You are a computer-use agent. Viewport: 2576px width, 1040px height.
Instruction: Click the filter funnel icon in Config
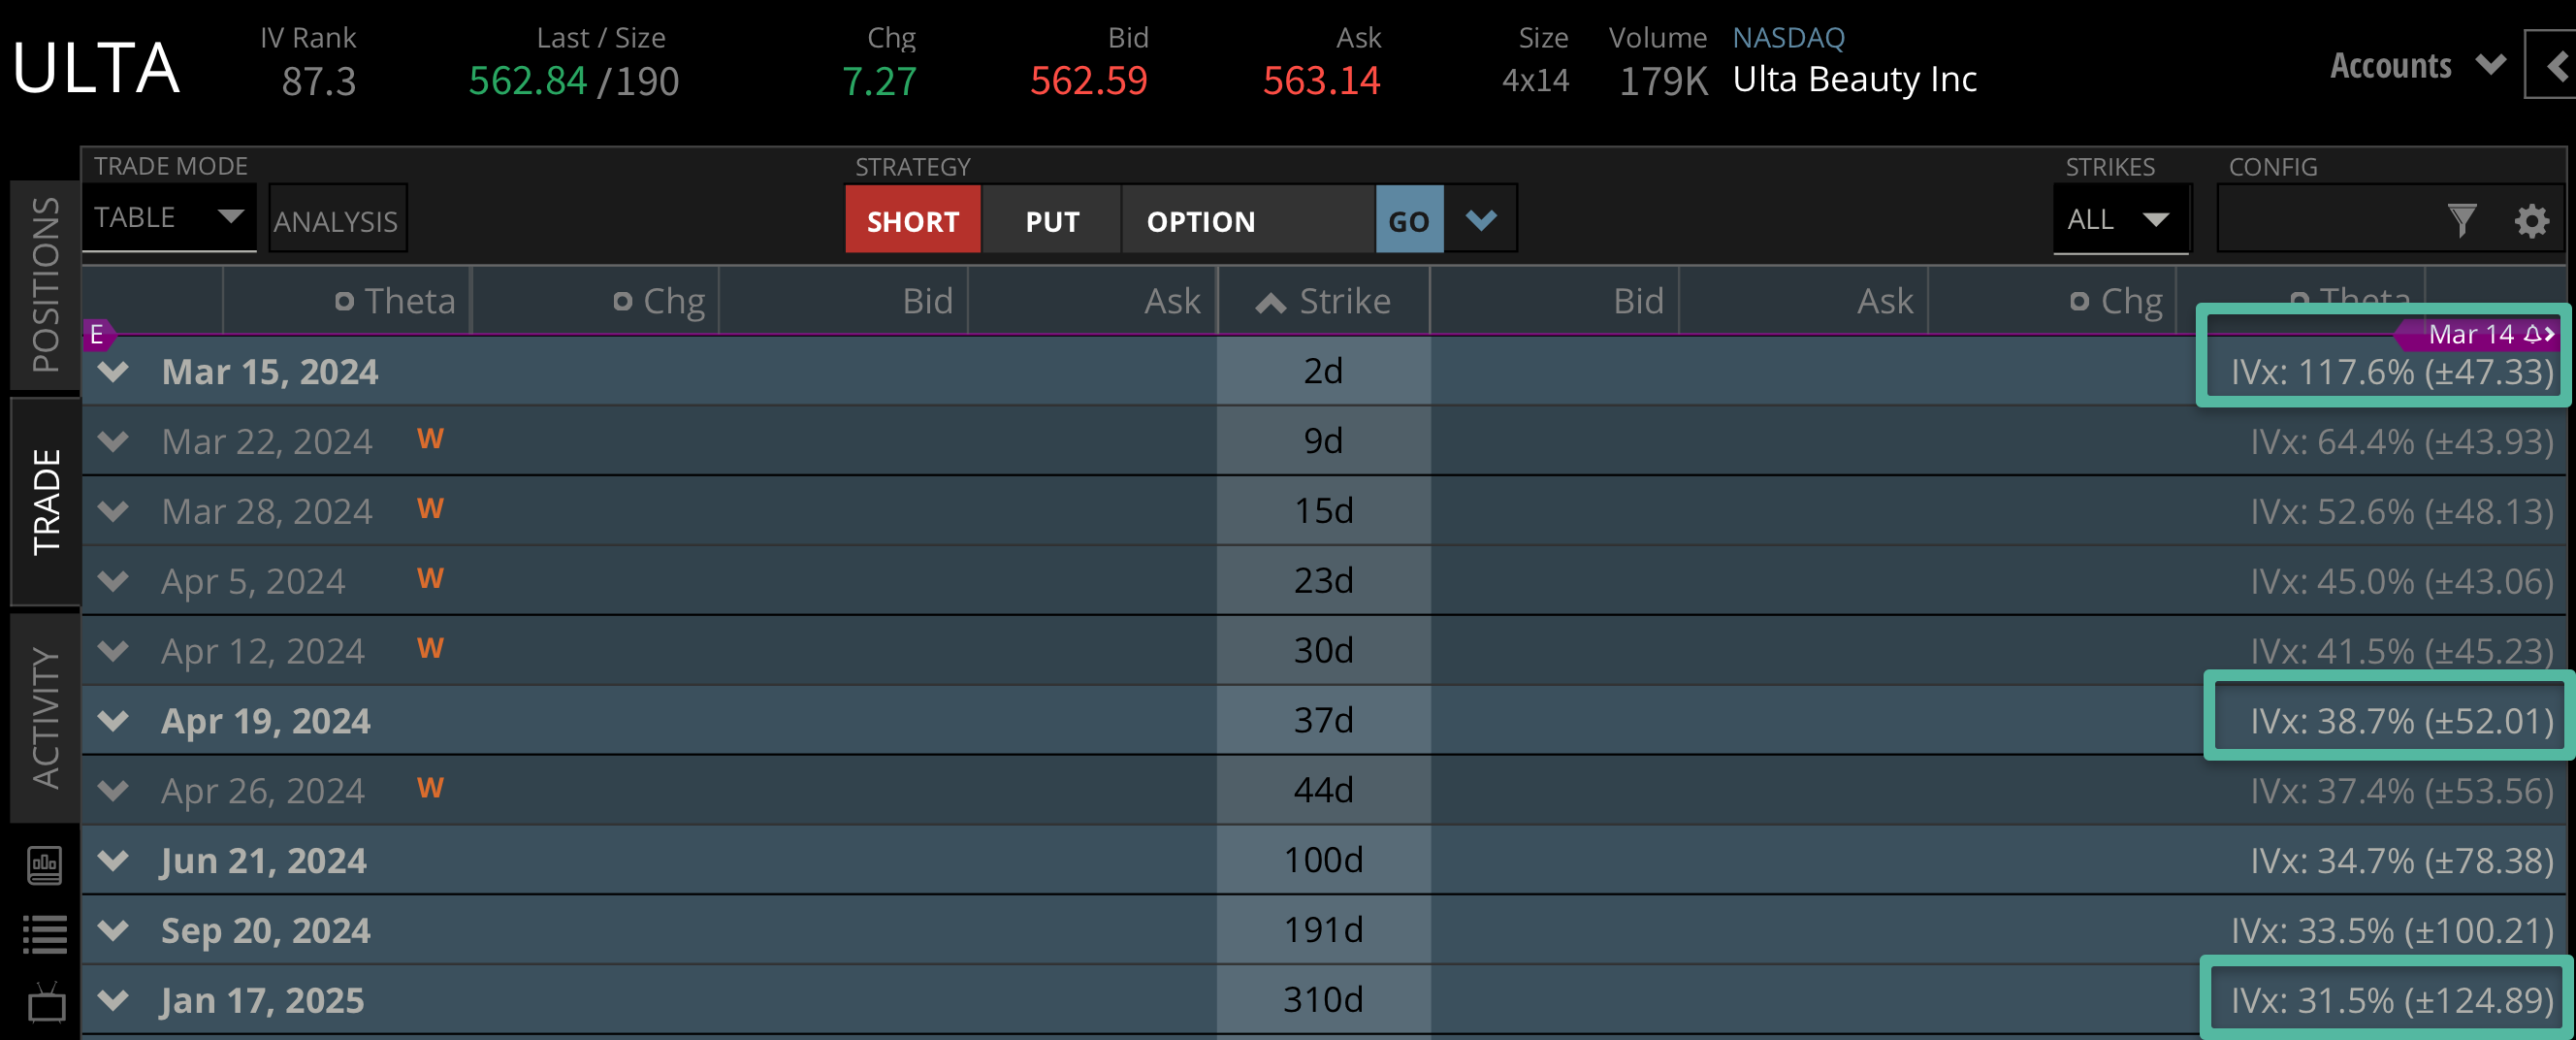[x=2461, y=220]
